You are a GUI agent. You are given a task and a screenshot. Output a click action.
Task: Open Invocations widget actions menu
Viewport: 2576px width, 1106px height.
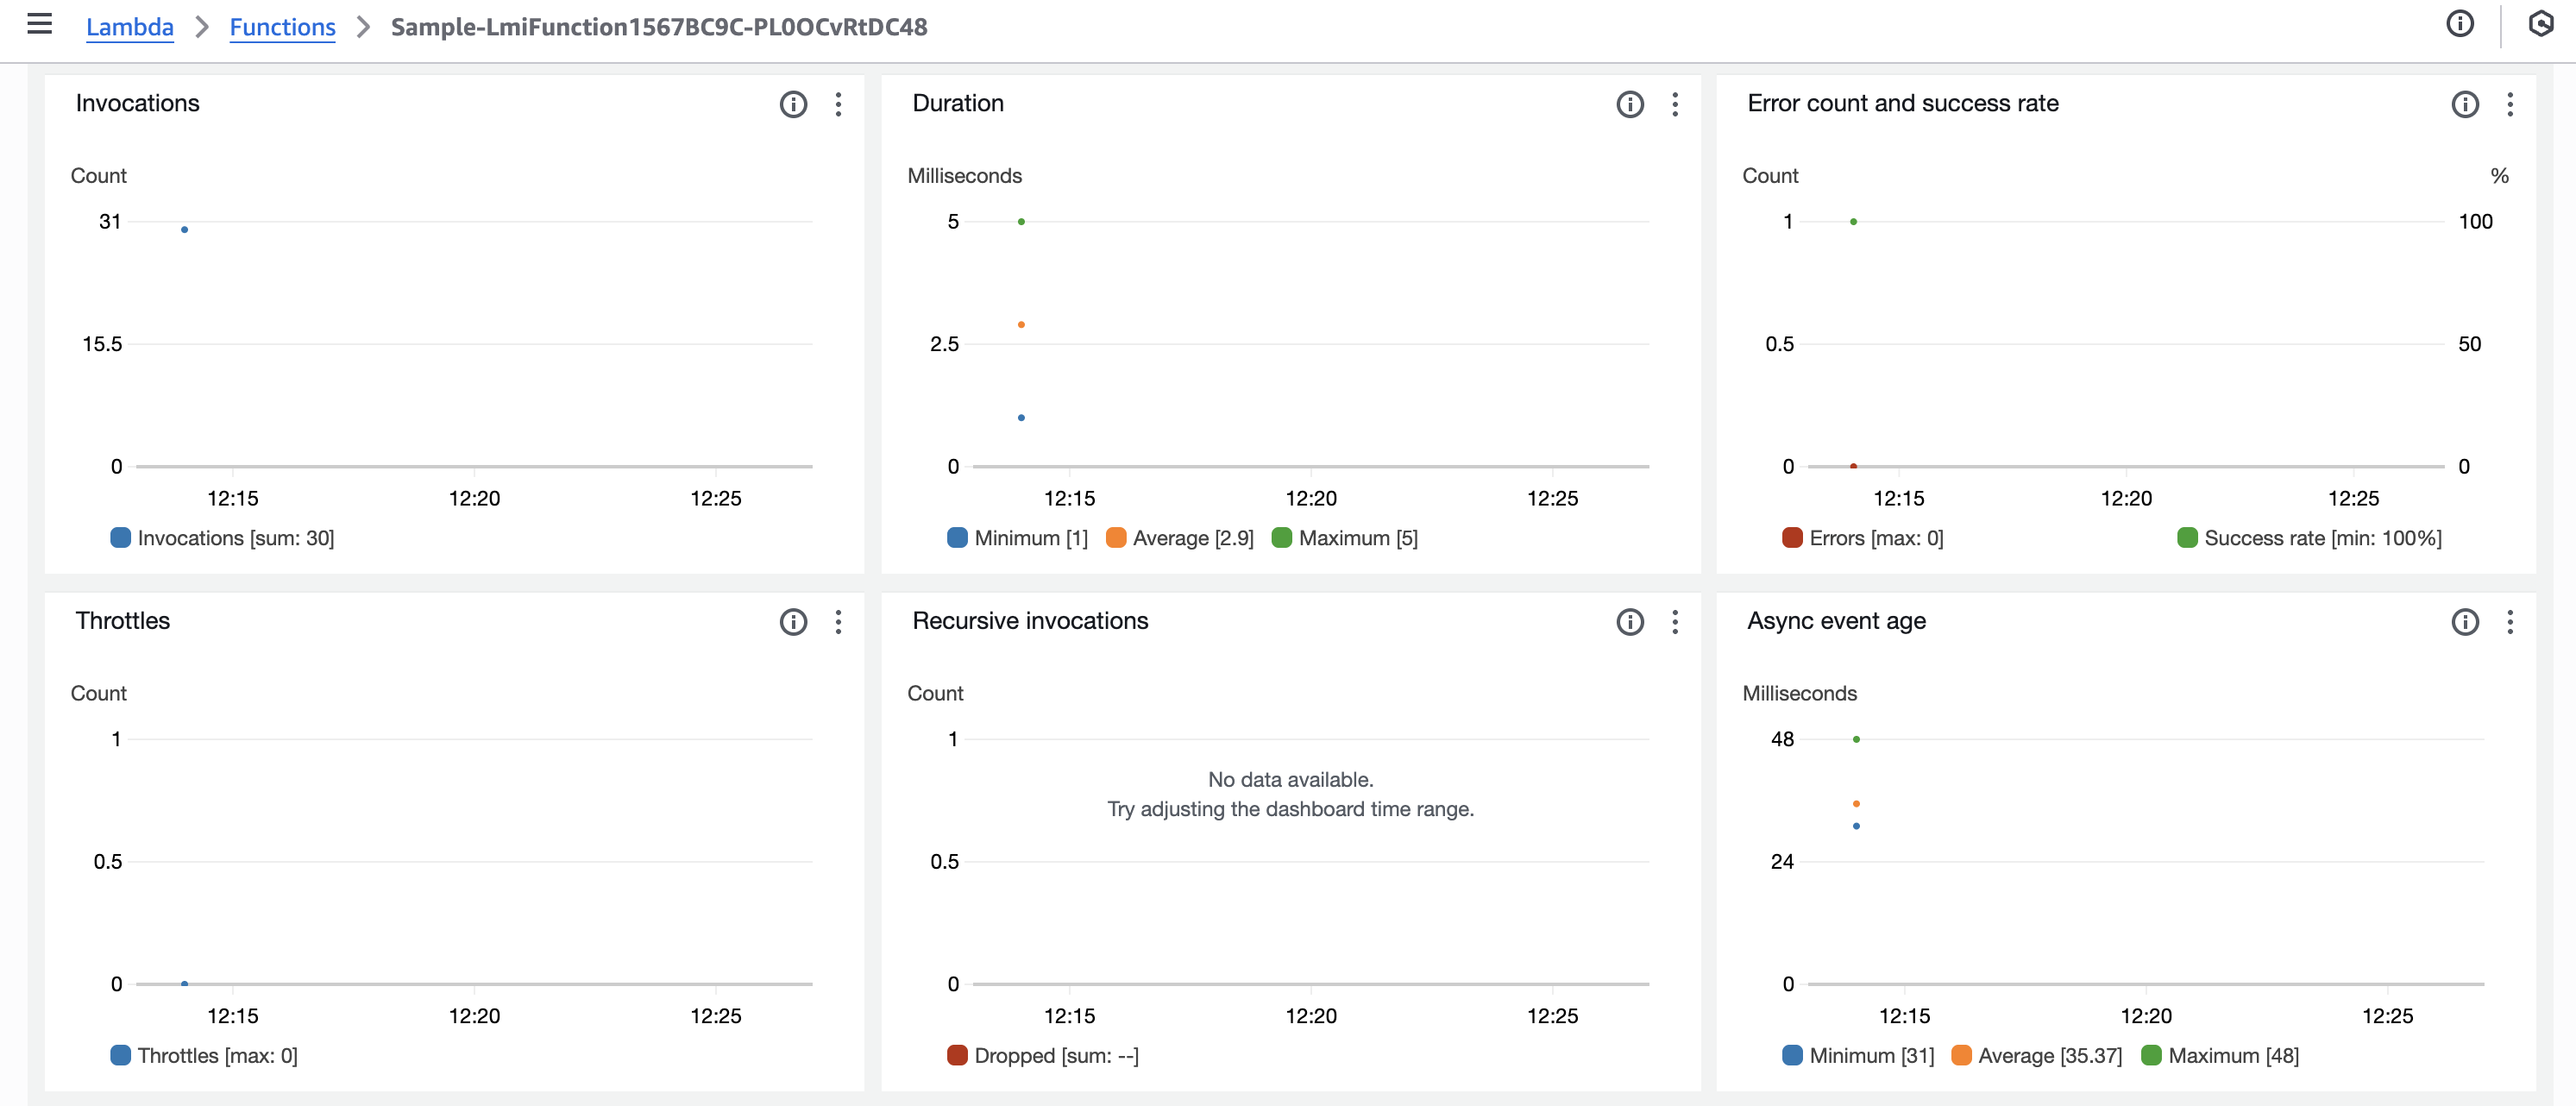(838, 104)
